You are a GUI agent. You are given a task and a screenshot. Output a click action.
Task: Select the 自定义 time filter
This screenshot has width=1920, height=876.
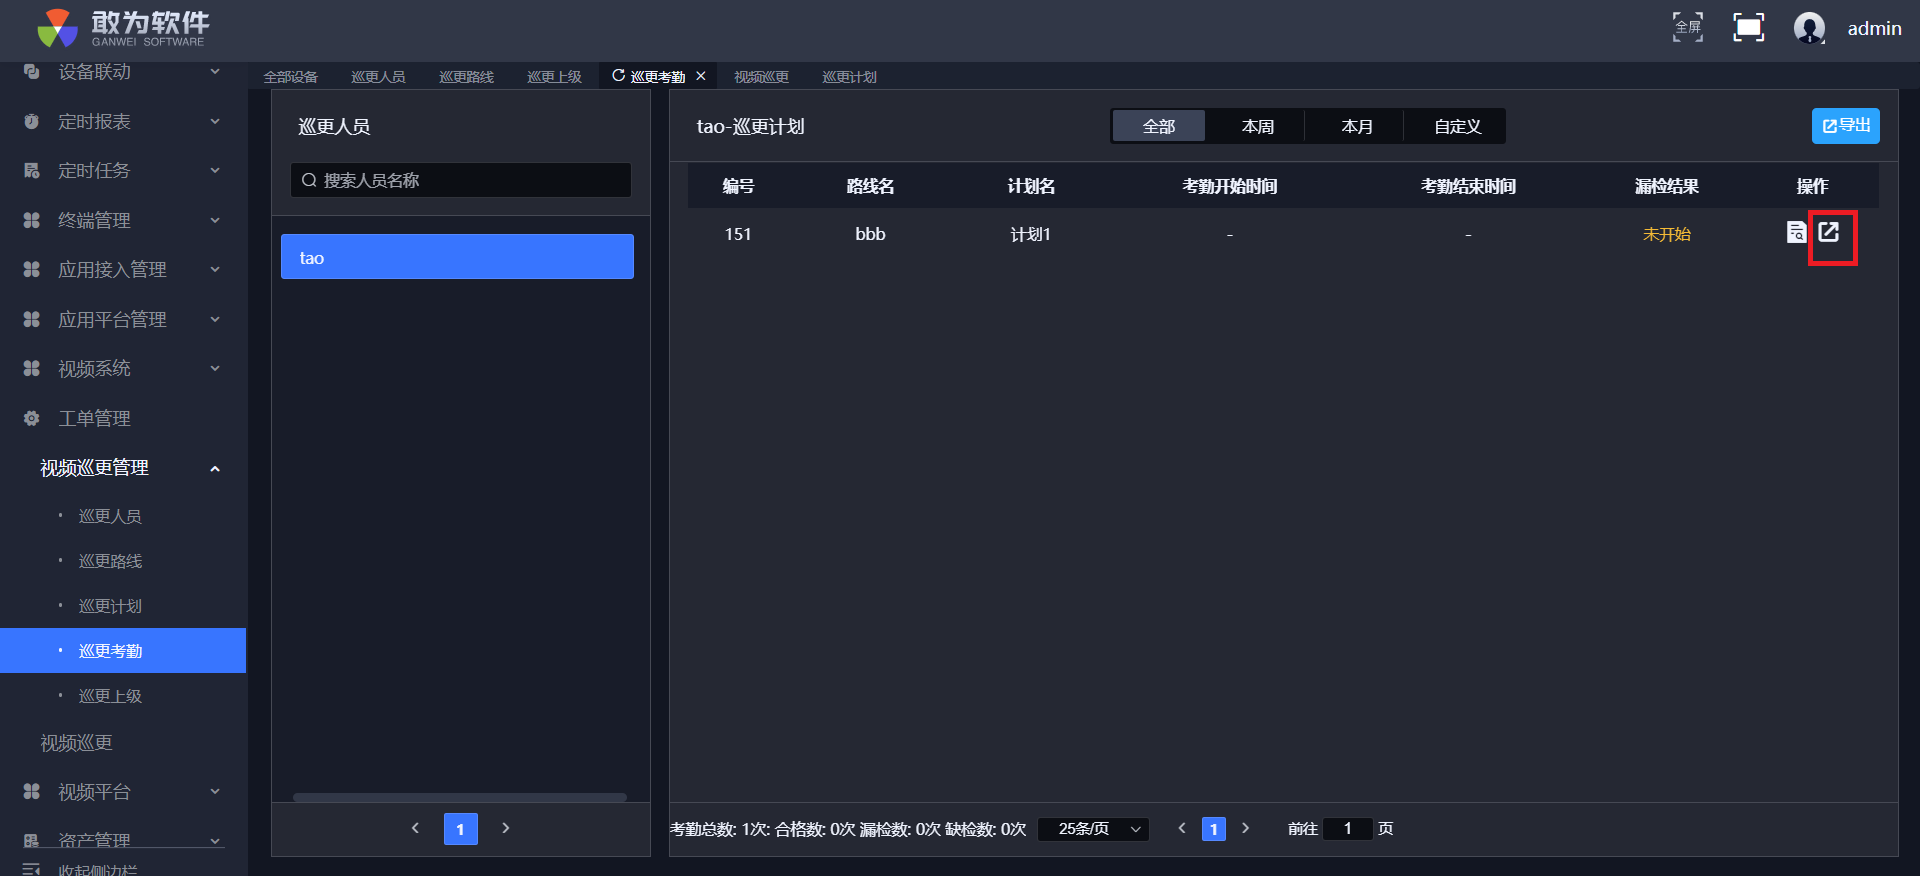[x=1456, y=127]
